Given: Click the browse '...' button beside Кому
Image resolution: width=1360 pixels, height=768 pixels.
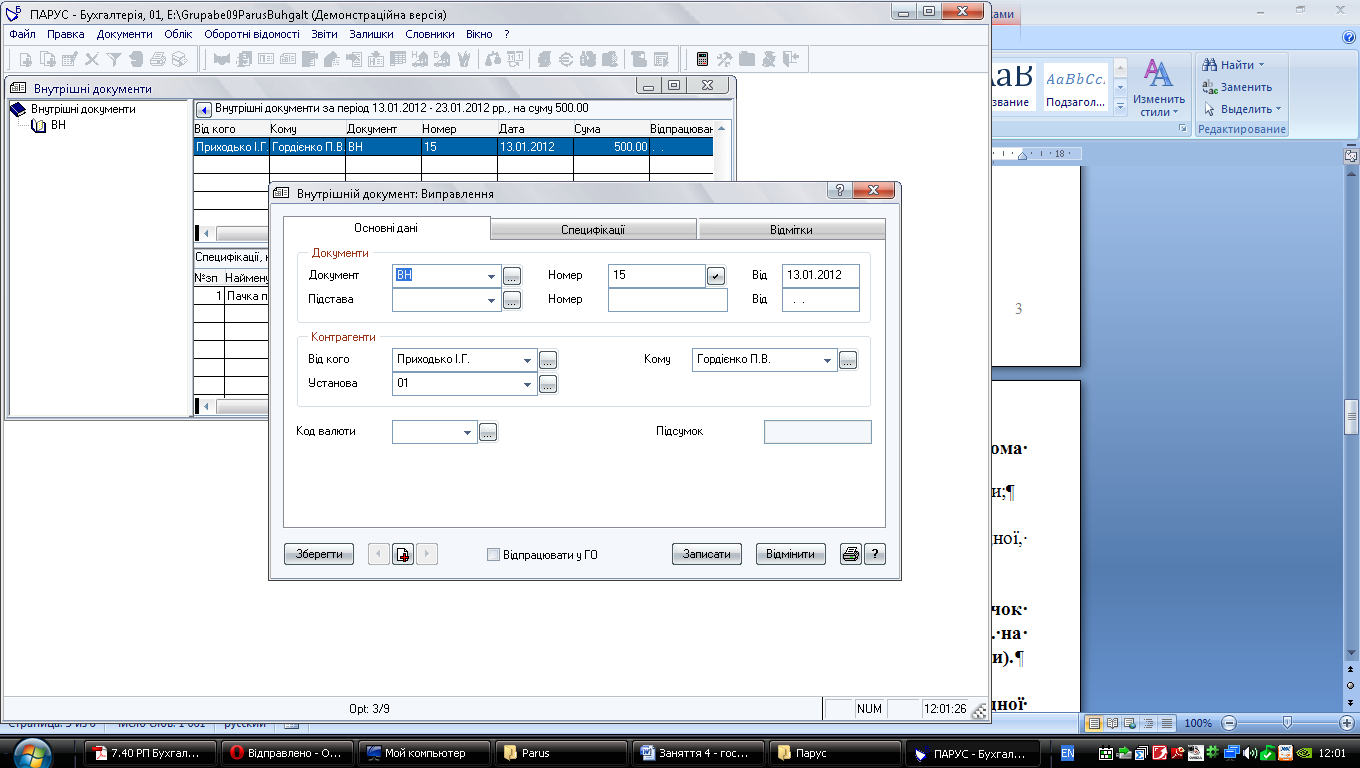Looking at the screenshot, I should pos(848,360).
